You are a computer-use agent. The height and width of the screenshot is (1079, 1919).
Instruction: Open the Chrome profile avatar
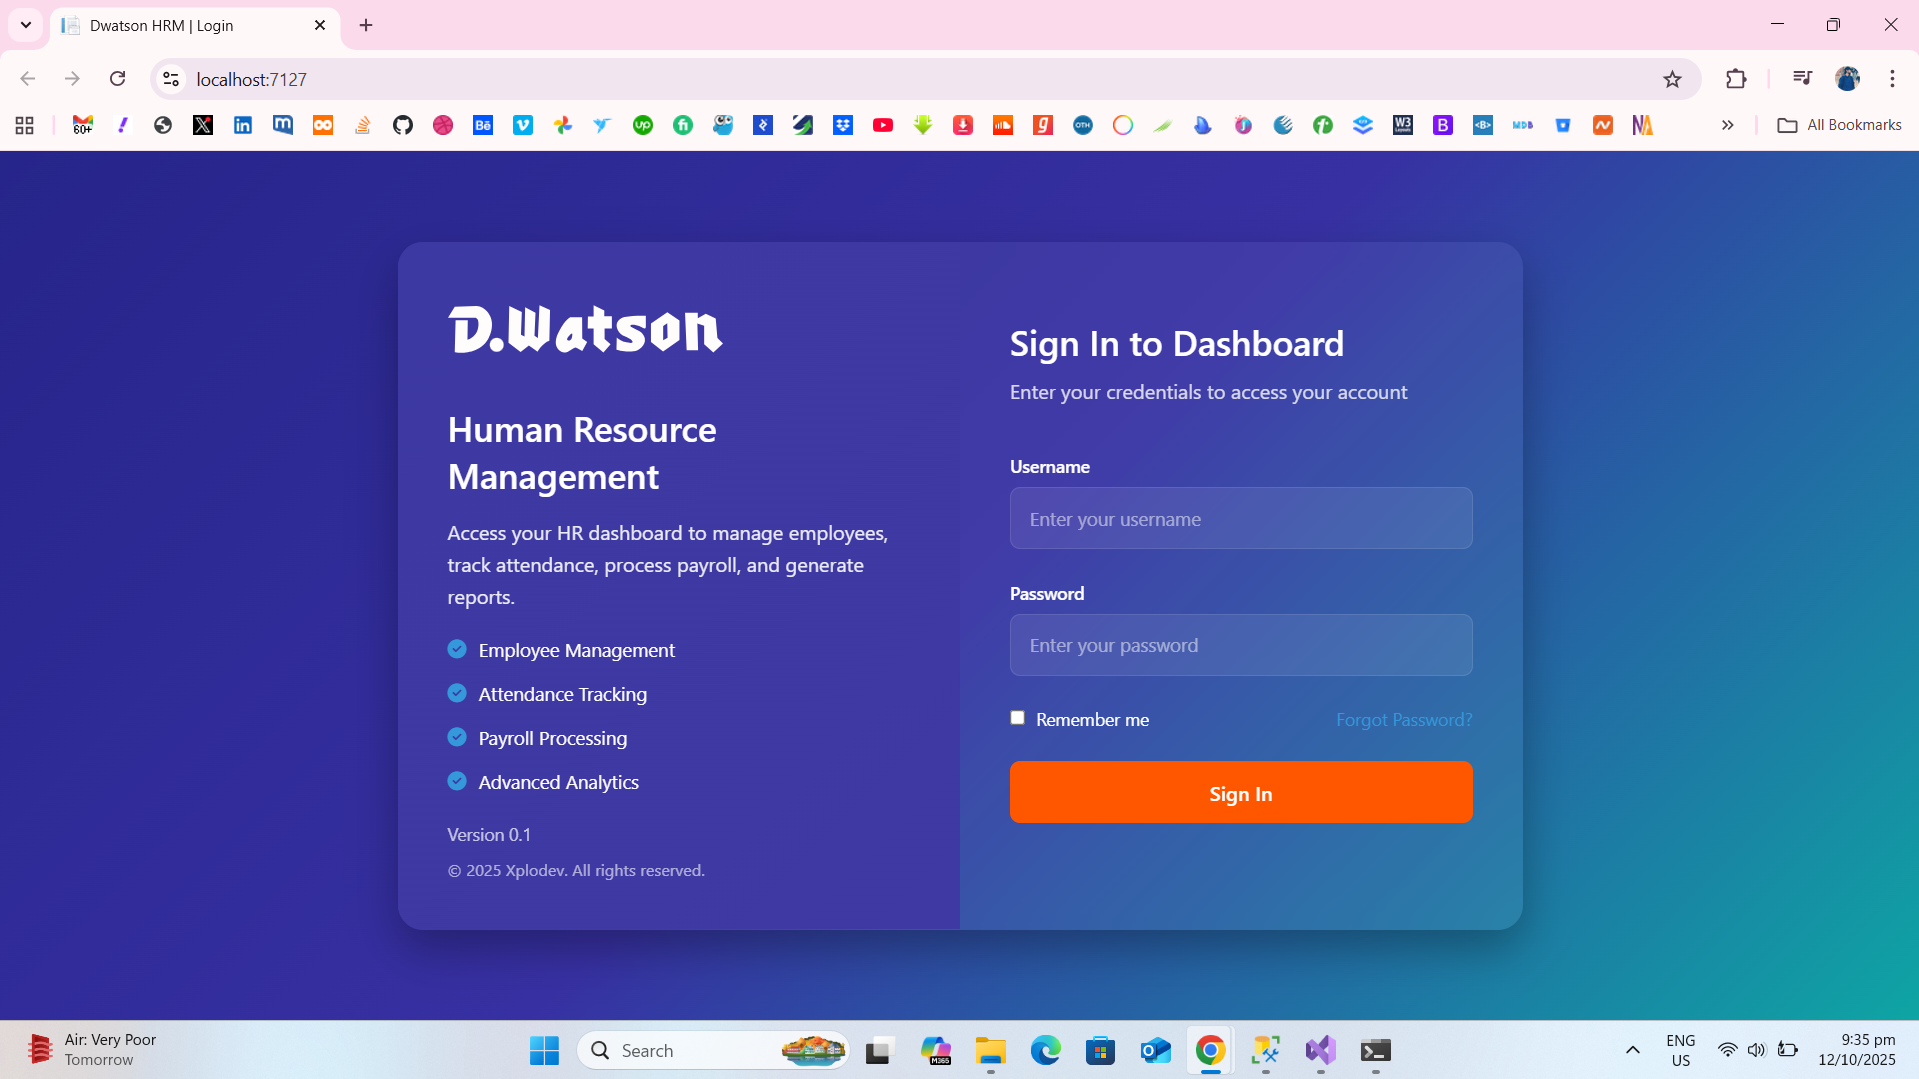click(1847, 79)
